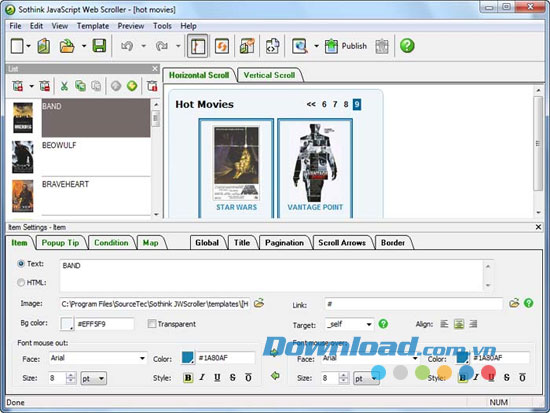550x413 pixels.
Task: Open the new-from-template toolbar icon
Action: [x=43, y=46]
